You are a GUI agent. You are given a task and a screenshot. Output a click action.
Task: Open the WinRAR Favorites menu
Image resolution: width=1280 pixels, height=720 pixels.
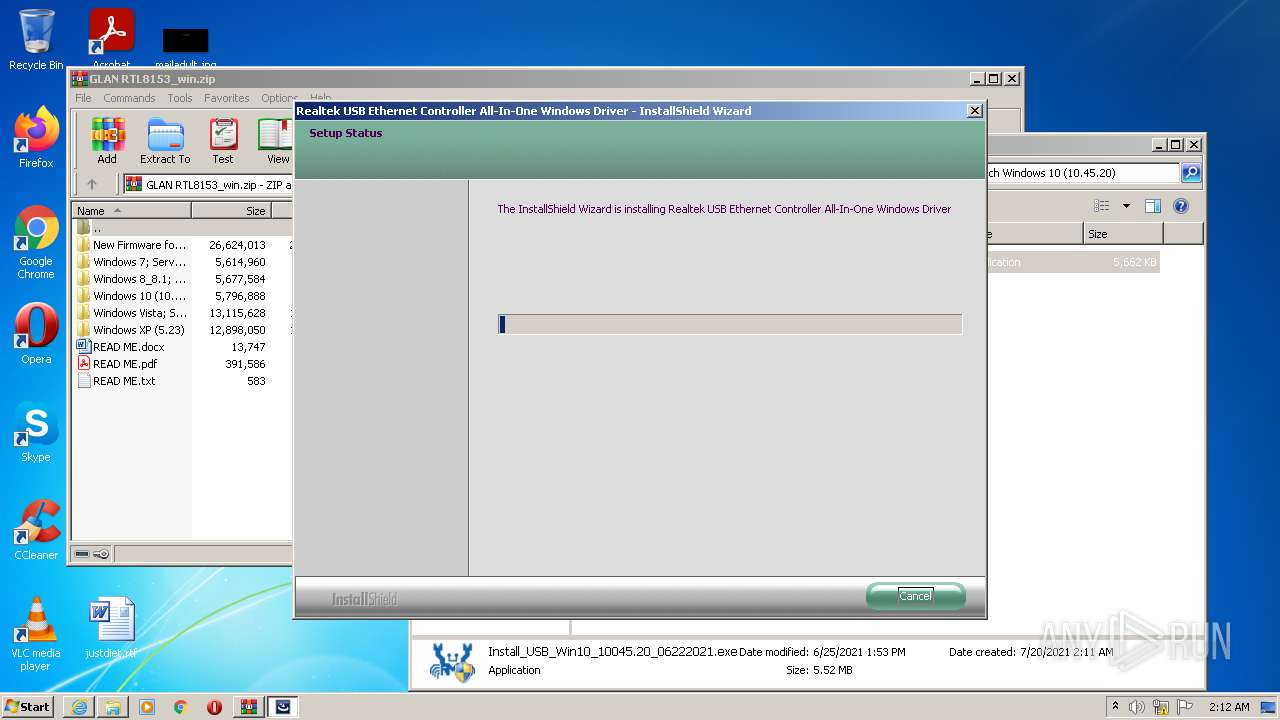[x=227, y=98]
